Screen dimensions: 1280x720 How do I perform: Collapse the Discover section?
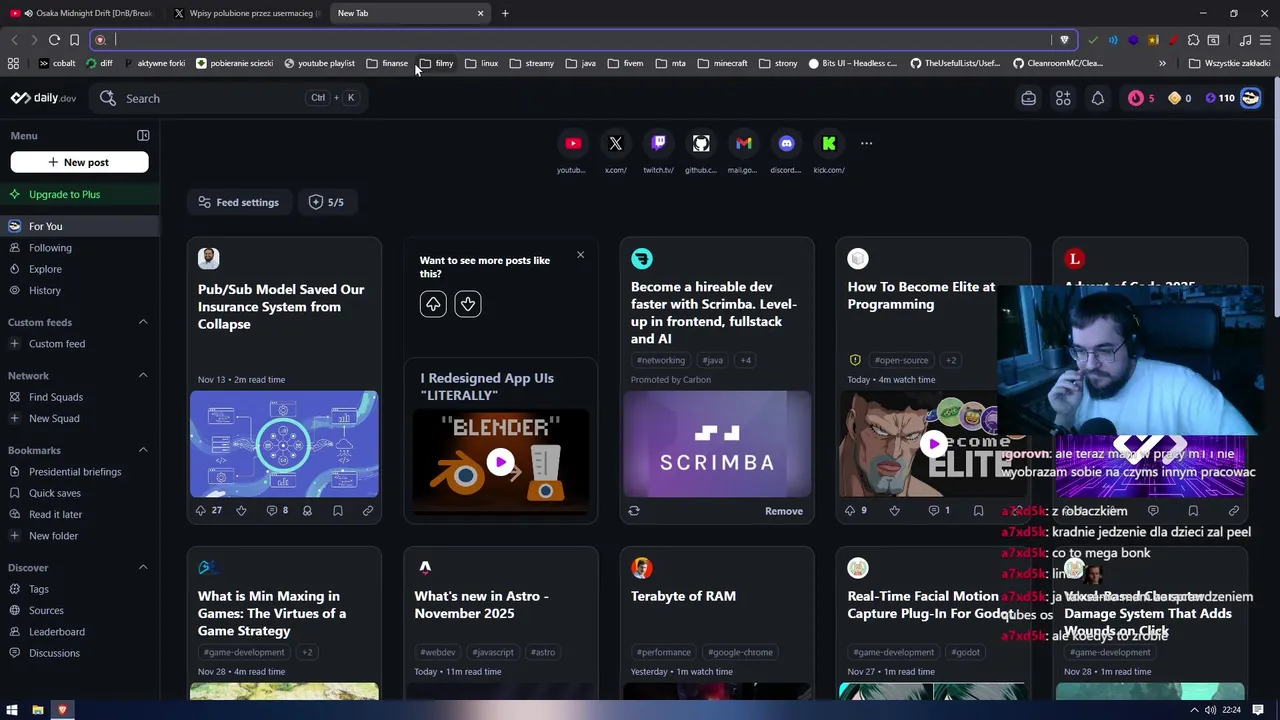[143, 567]
